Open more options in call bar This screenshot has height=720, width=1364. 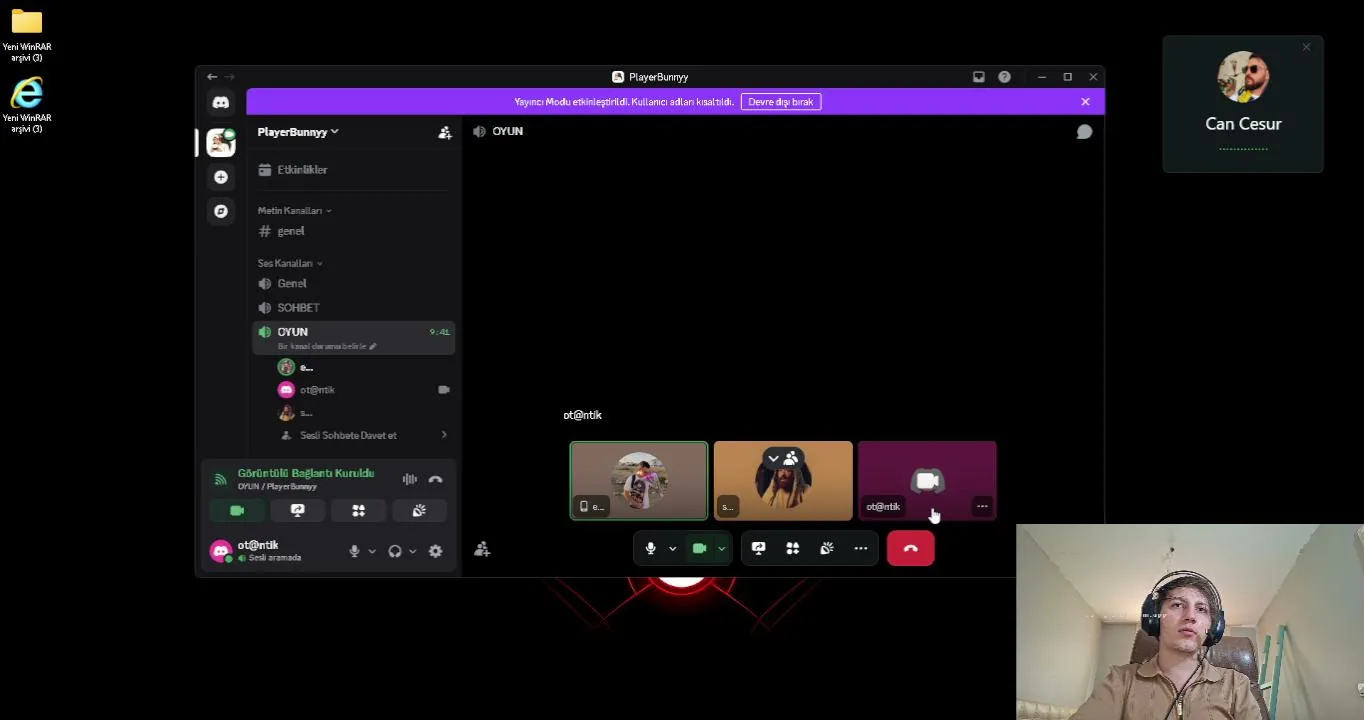861,549
